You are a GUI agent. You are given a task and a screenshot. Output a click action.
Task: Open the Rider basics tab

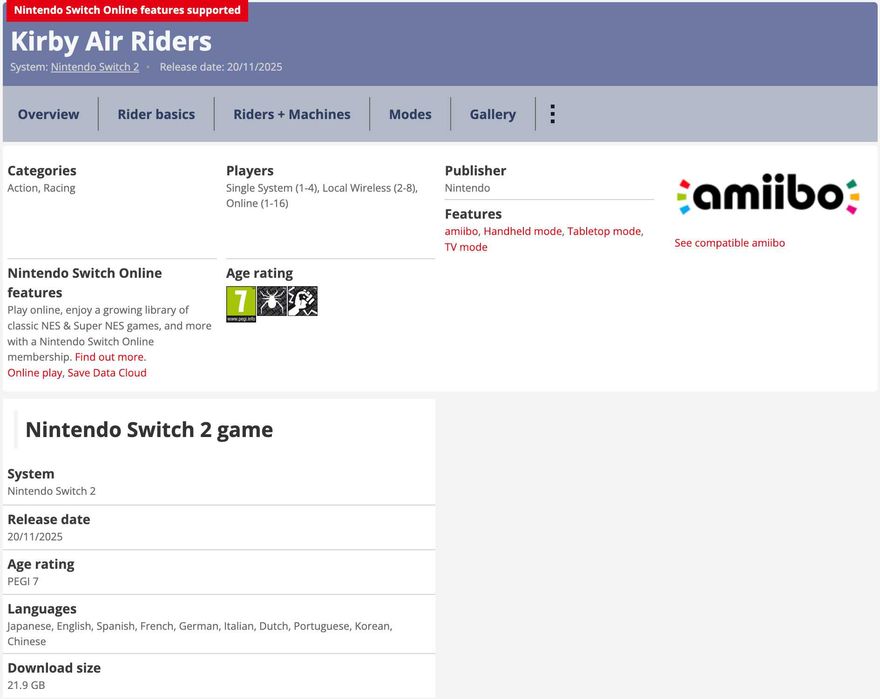click(x=156, y=114)
